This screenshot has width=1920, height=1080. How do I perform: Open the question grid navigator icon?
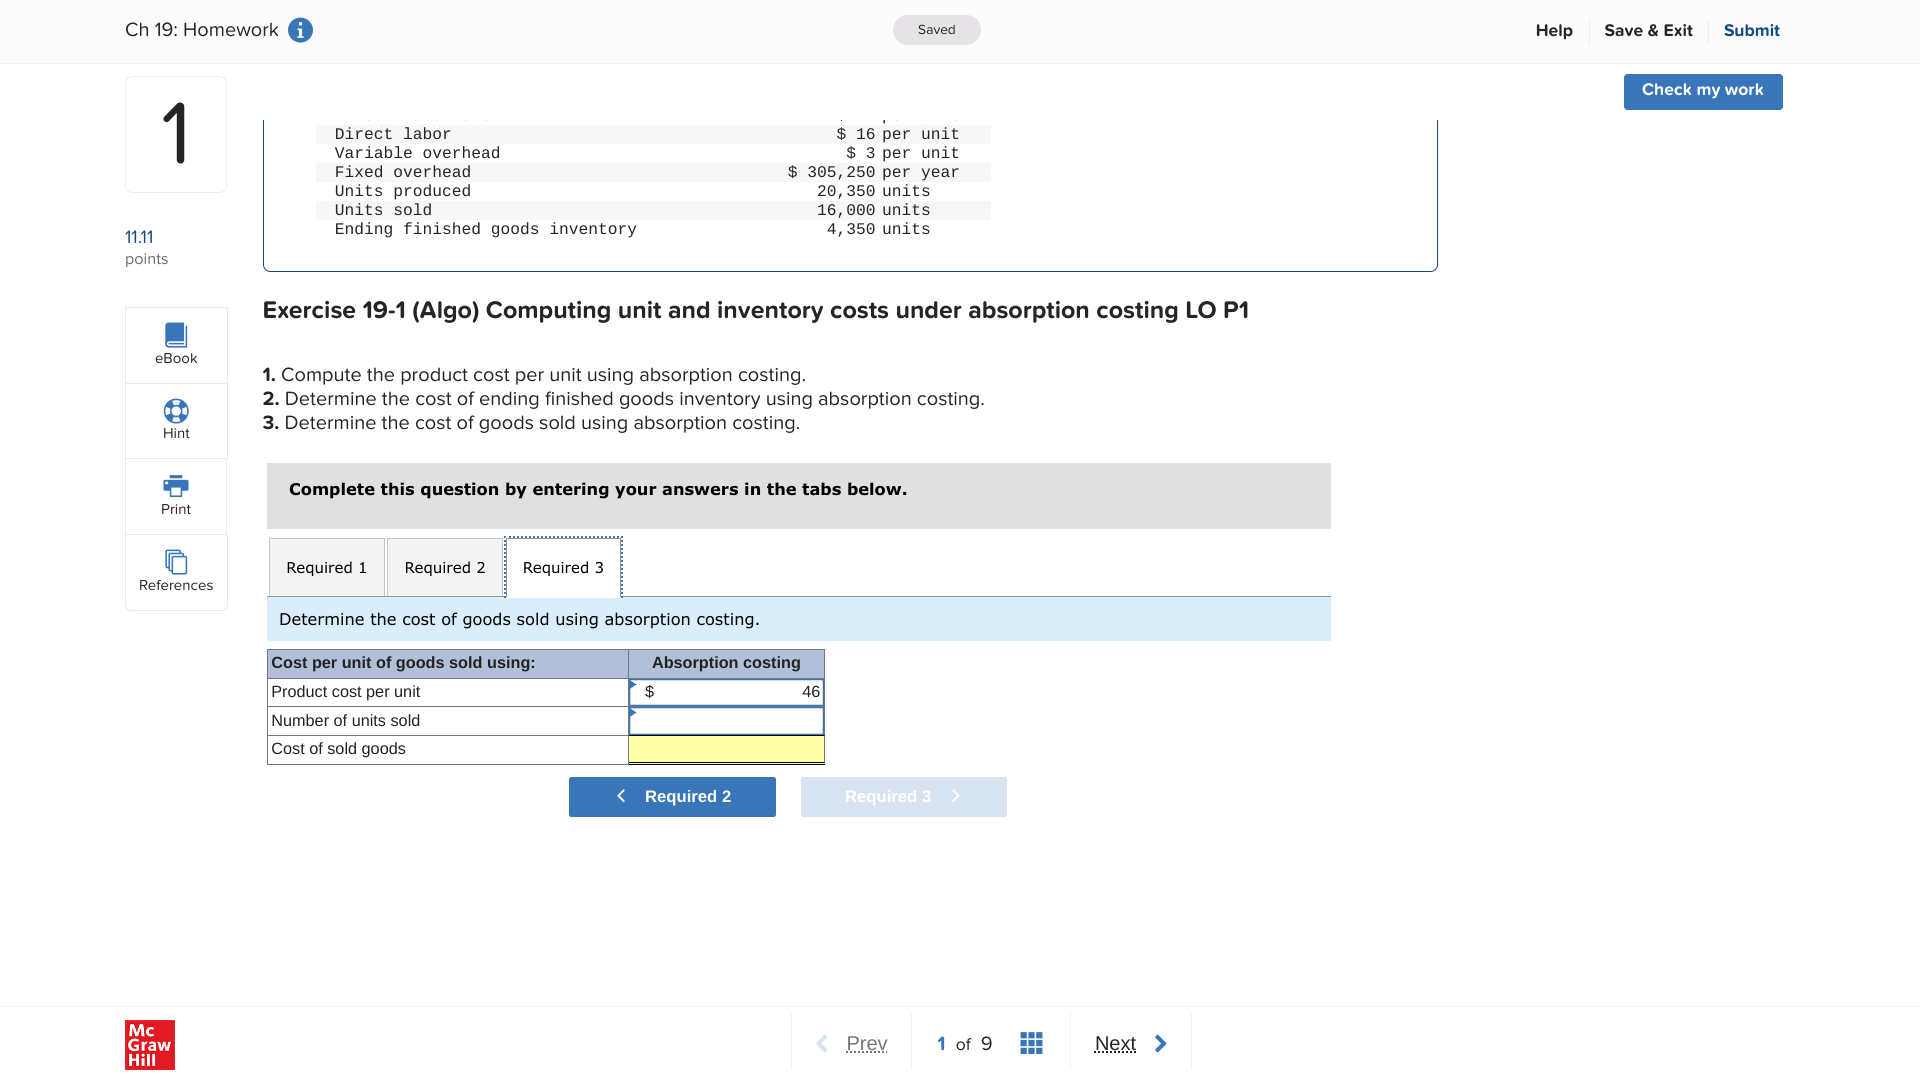coord(1031,1043)
